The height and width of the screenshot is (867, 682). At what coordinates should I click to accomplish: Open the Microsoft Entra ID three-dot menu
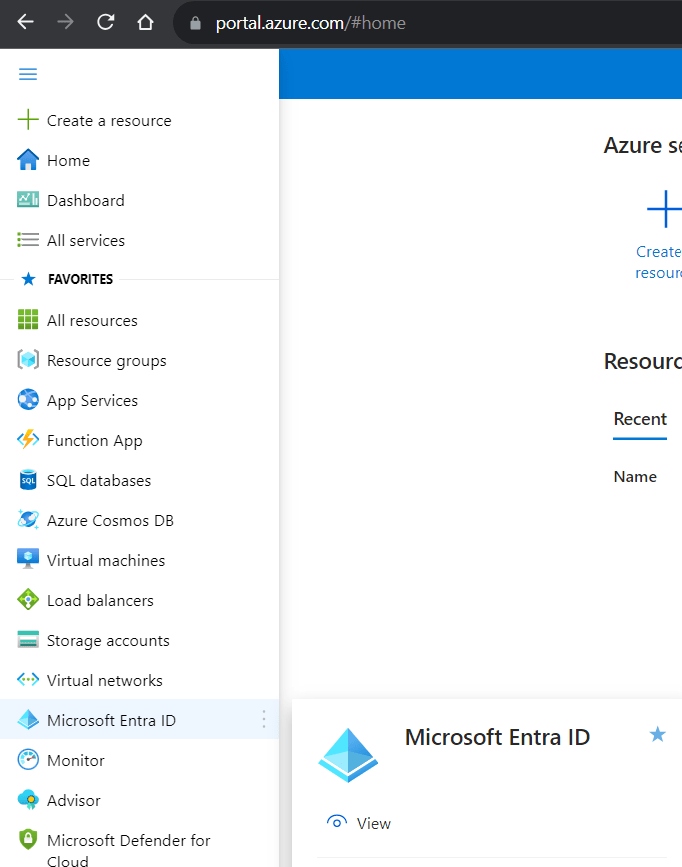click(264, 720)
